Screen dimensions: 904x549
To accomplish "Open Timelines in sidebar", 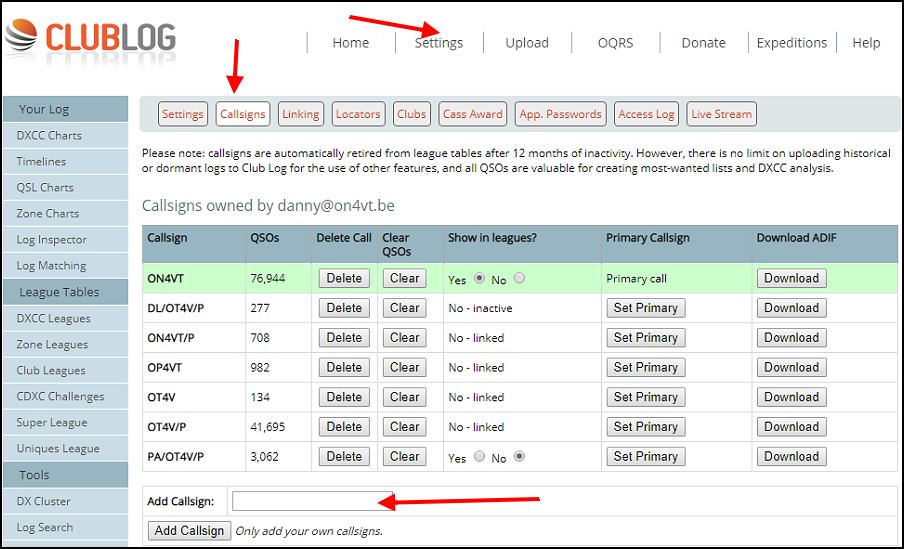I will pos(65,161).
